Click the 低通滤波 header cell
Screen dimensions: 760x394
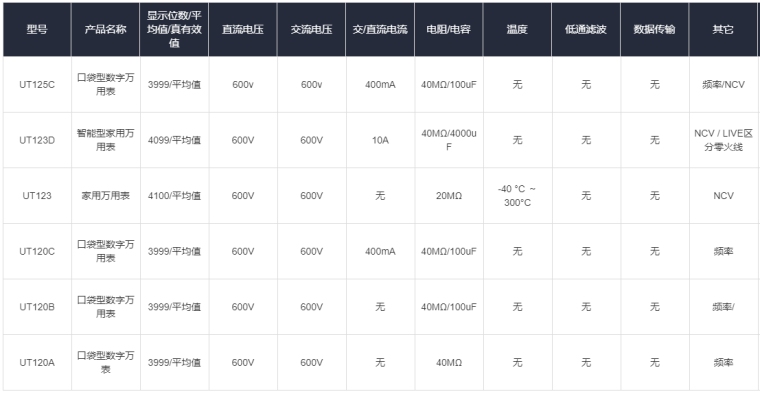(x=586, y=29)
